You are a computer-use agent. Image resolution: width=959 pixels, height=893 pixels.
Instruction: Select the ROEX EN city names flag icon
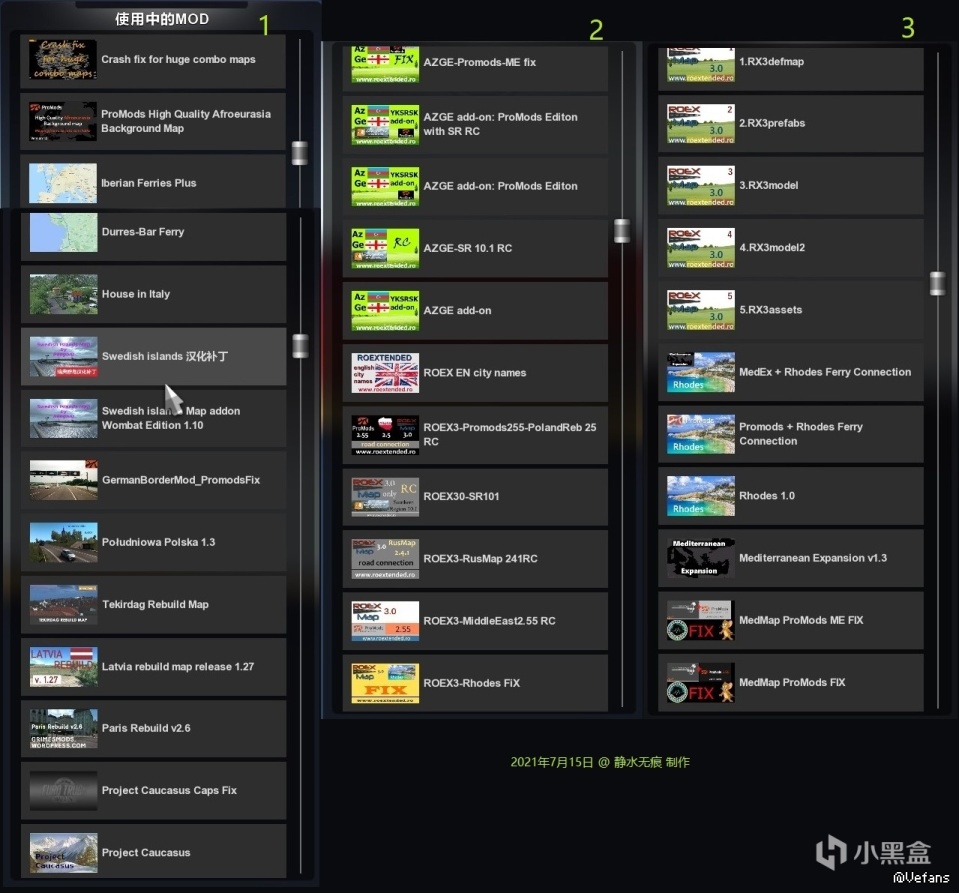tap(385, 373)
